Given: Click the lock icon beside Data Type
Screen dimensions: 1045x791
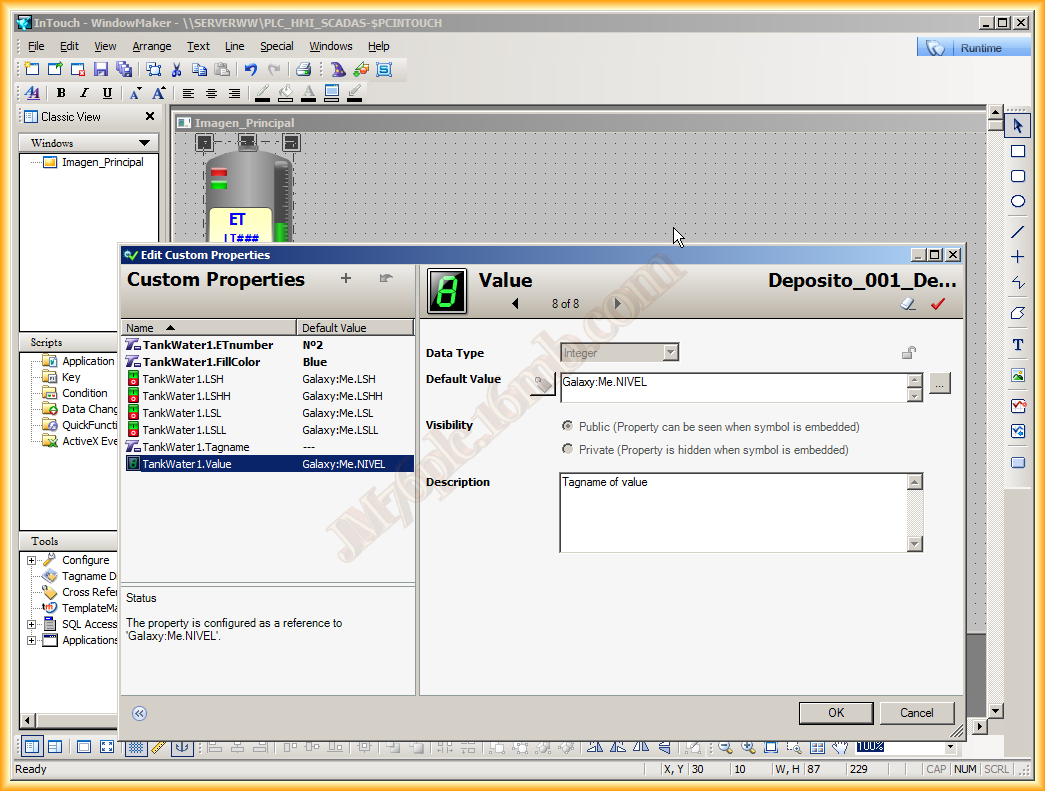Looking at the screenshot, I should click(x=908, y=352).
